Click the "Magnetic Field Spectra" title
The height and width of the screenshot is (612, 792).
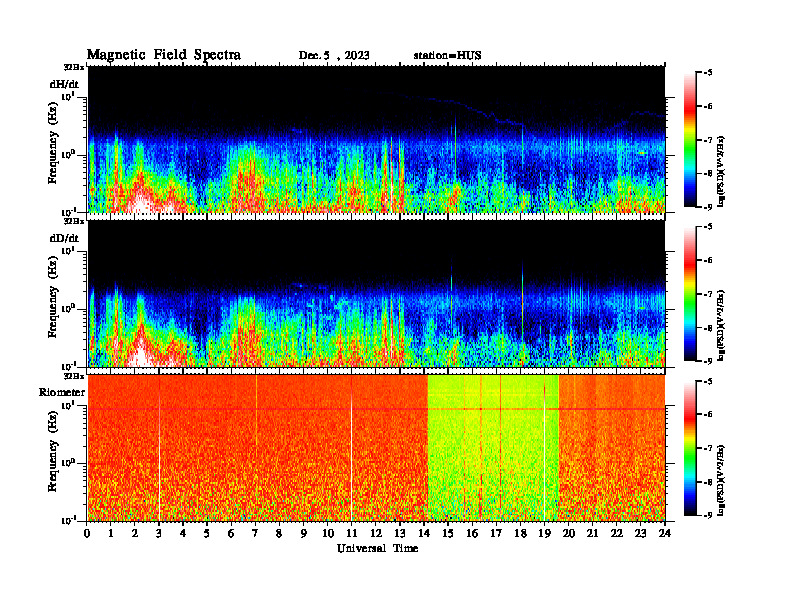point(164,55)
